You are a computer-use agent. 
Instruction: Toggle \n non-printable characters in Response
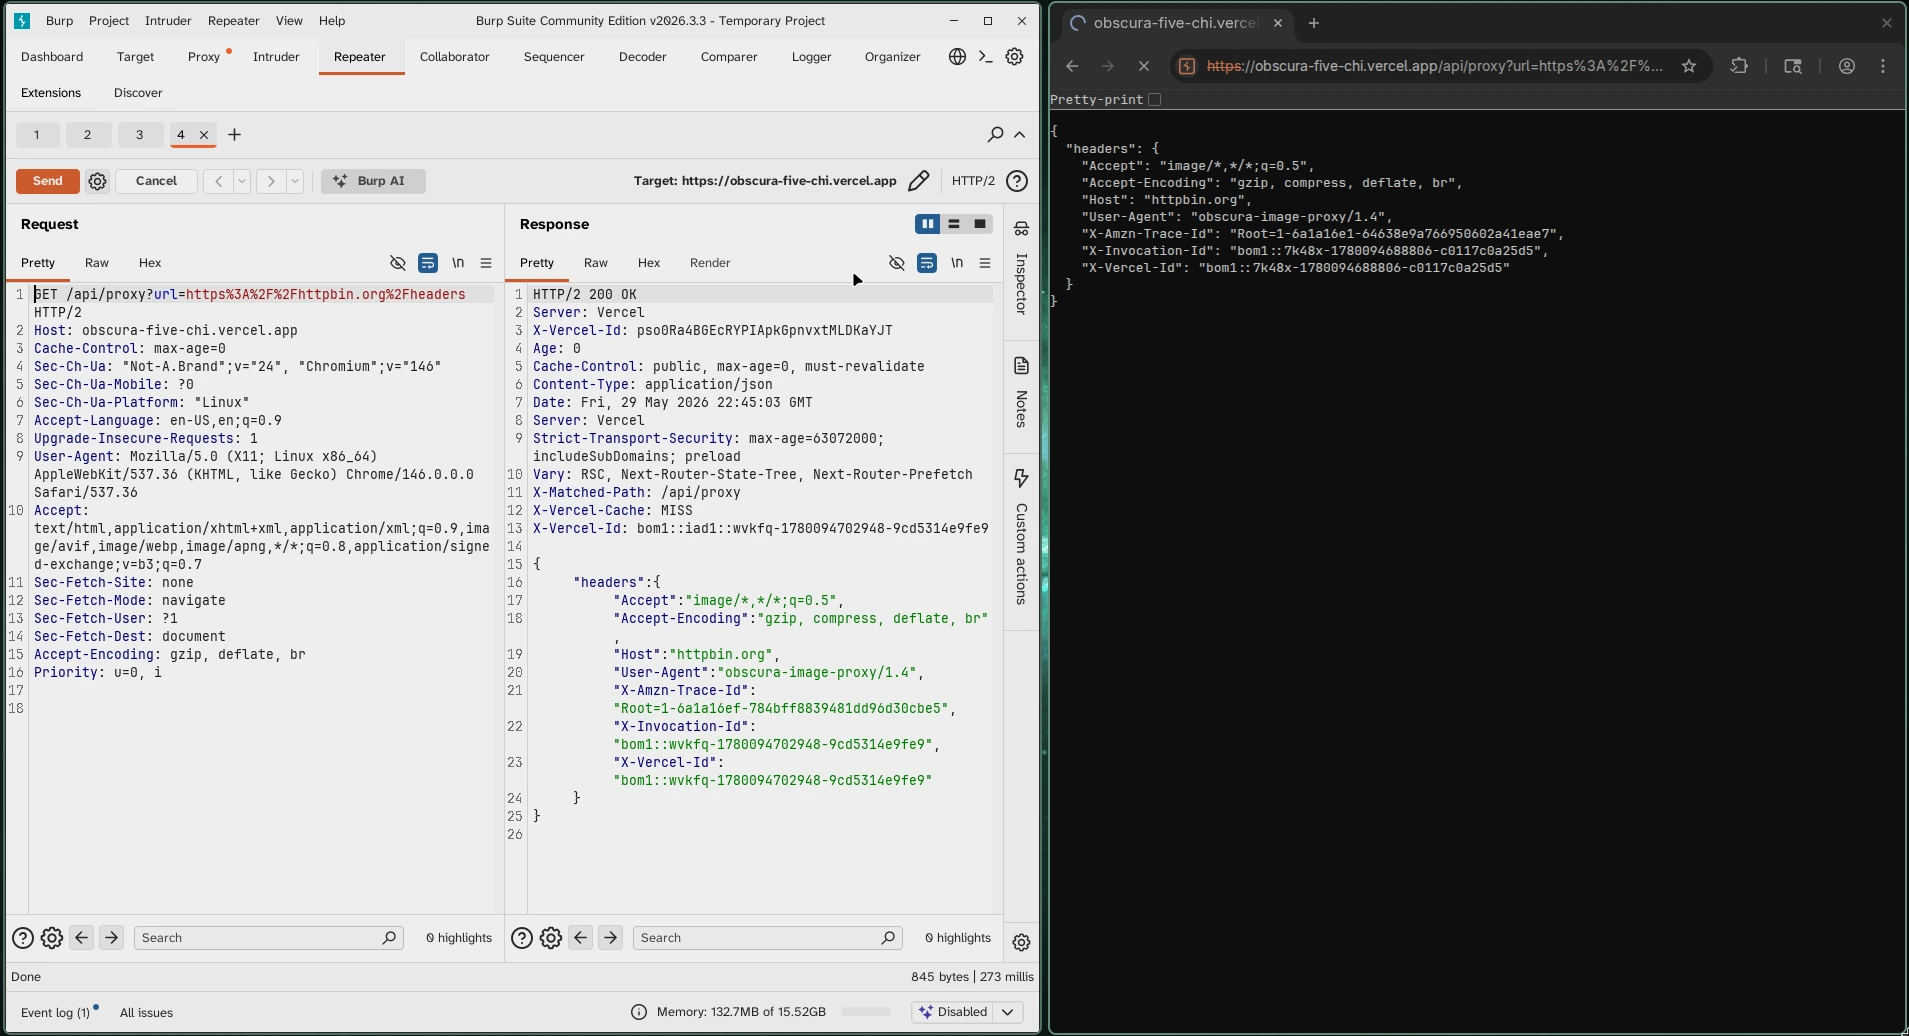coord(957,263)
